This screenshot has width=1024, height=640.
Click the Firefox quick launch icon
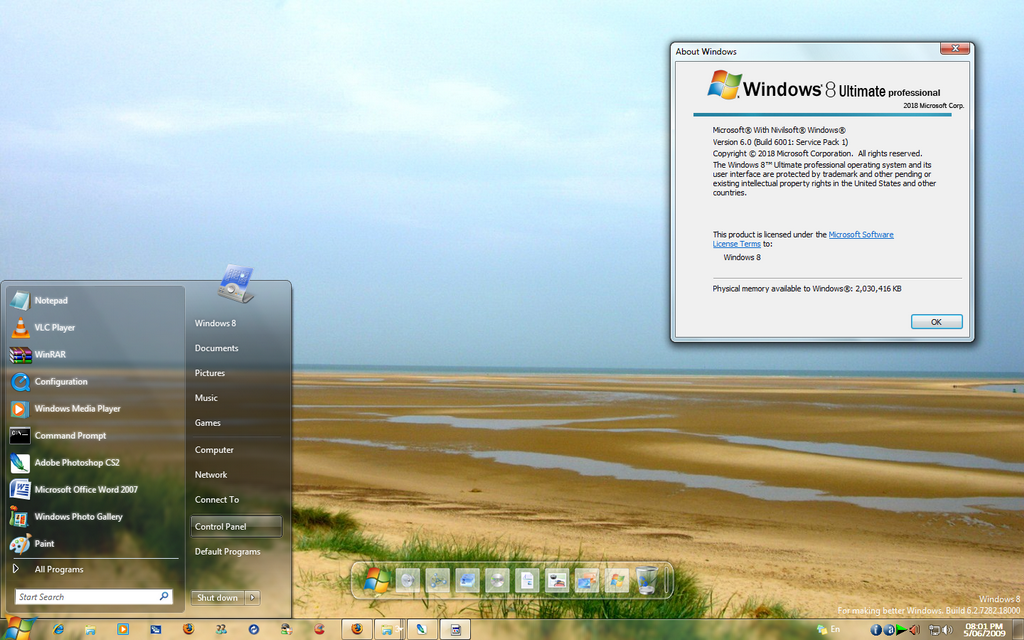point(188,630)
